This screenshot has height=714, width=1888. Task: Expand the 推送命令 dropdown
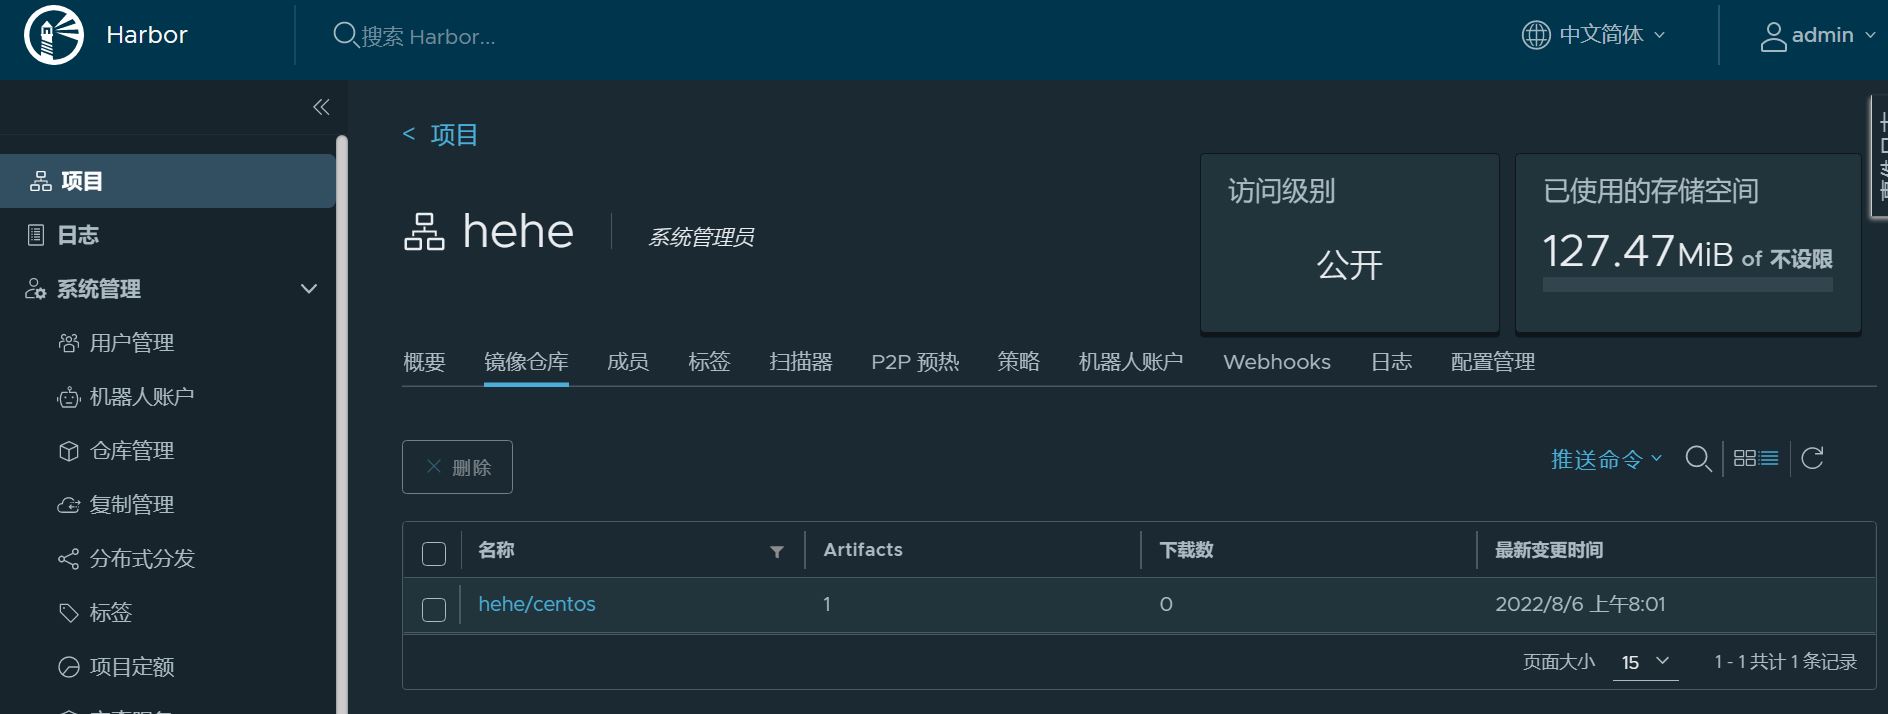pyautogui.click(x=1606, y=459)
